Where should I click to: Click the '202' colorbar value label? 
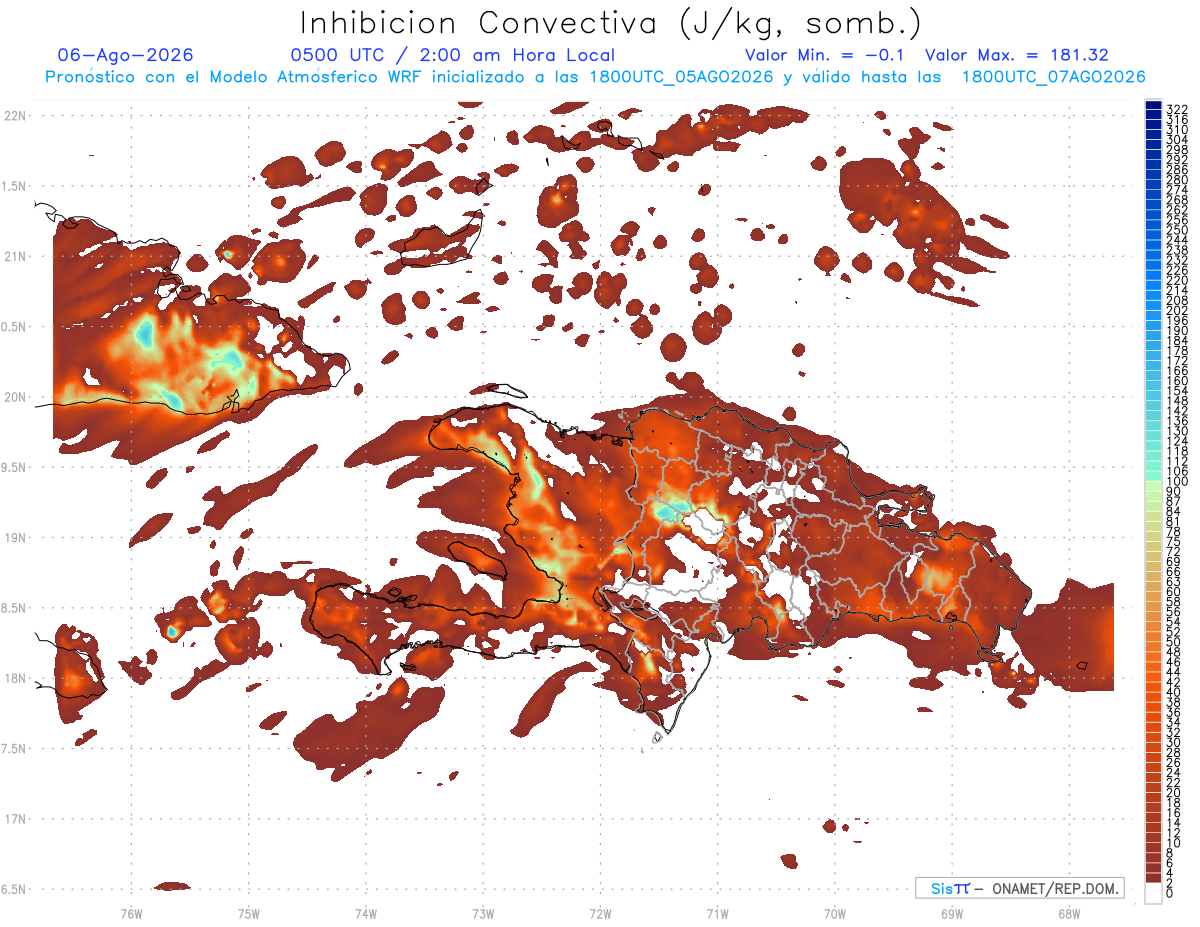click(1176, 310)
